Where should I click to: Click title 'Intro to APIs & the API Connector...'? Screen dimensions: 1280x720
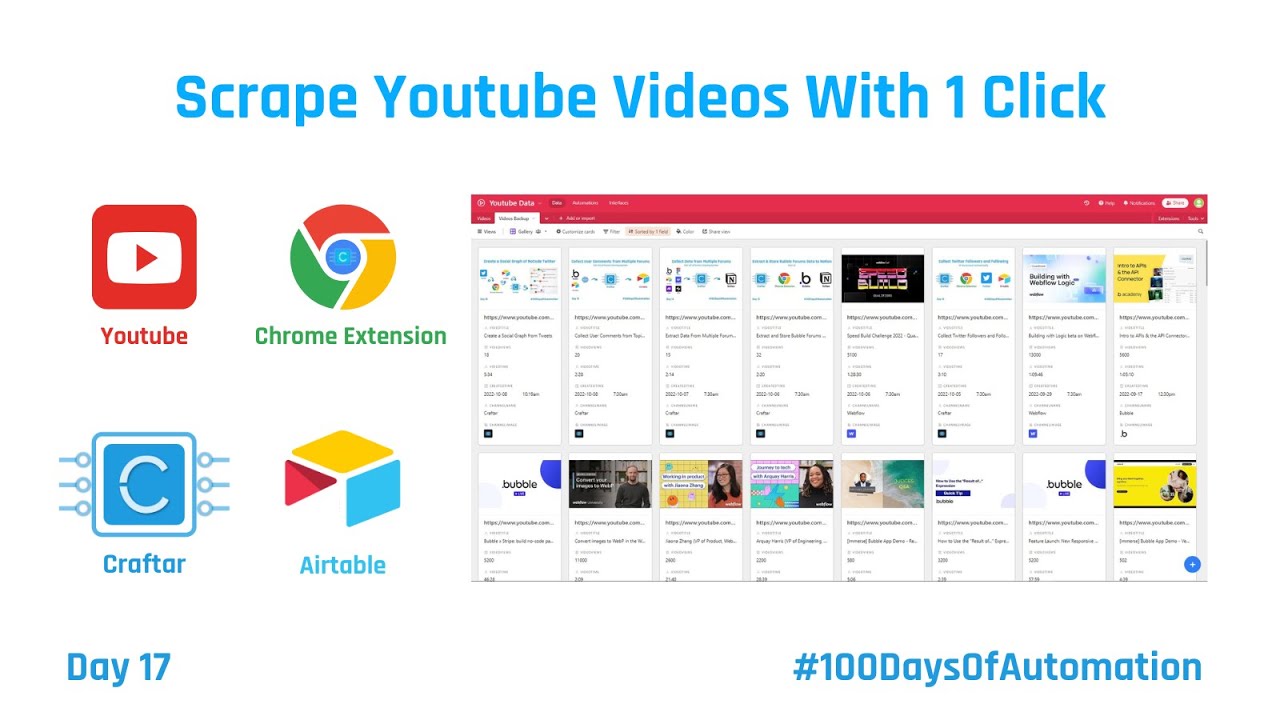[1155, 336]
